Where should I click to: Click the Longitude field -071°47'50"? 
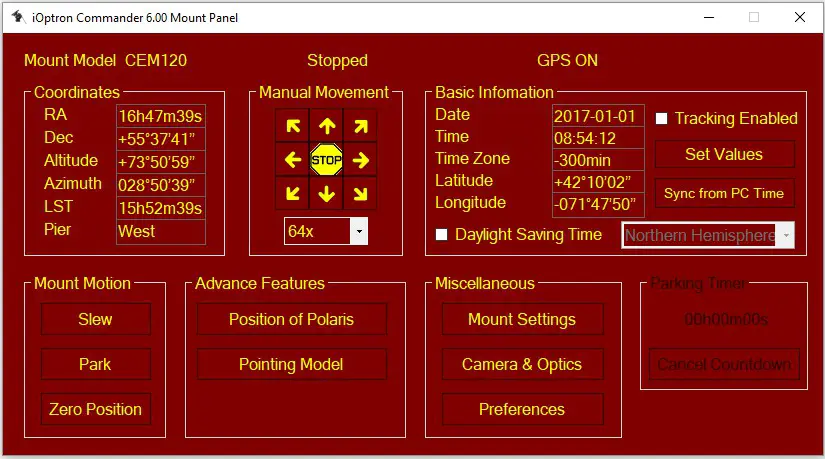tap(598, 204)
